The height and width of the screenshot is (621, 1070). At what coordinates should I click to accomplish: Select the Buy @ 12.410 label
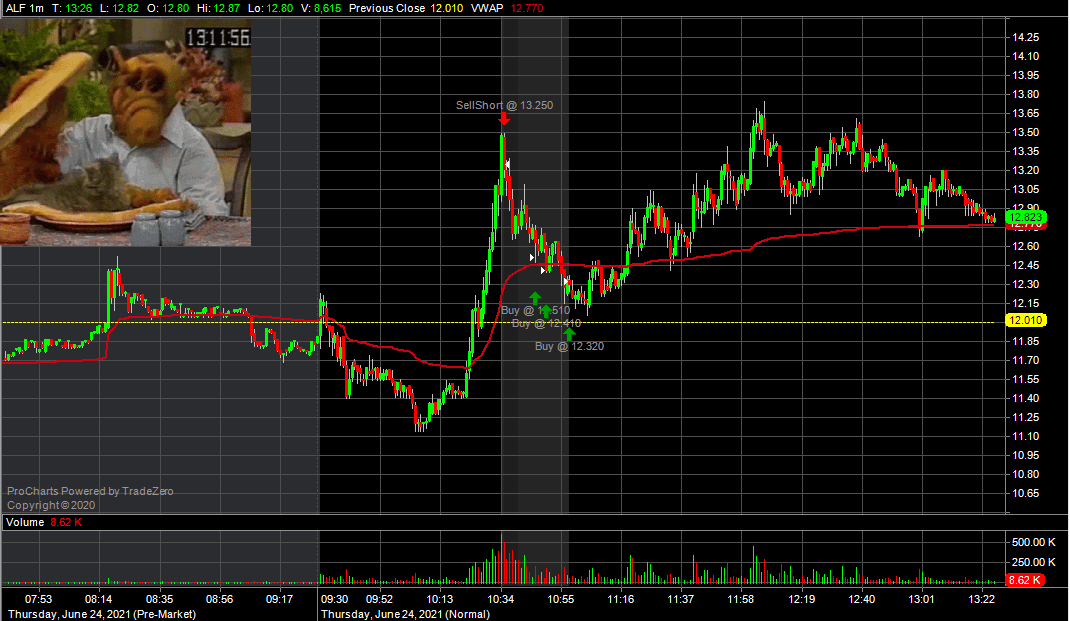click(546, 323)
